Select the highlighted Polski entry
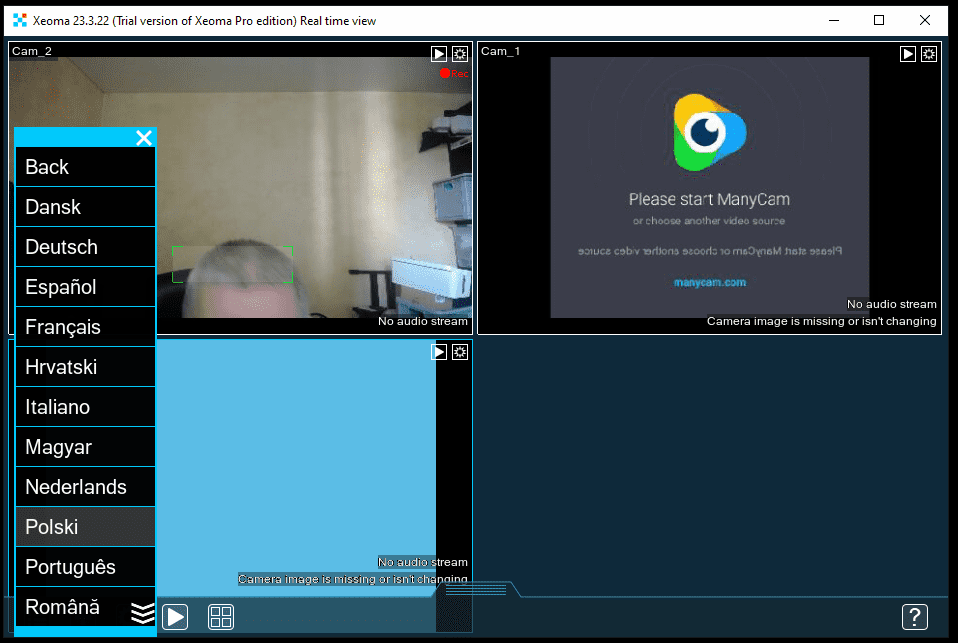This screenshot has width=958, height=643. point(86,527)
